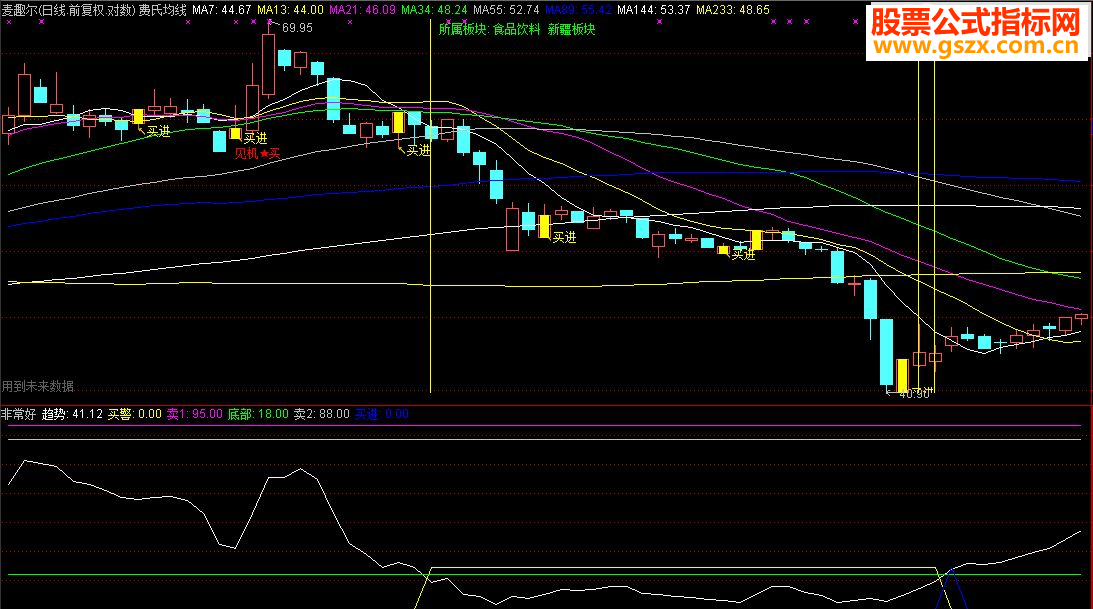The image size is (1093, 609).
Task: Select the 非常好 sub-indicator name
Action: click(x=19, y=414)
